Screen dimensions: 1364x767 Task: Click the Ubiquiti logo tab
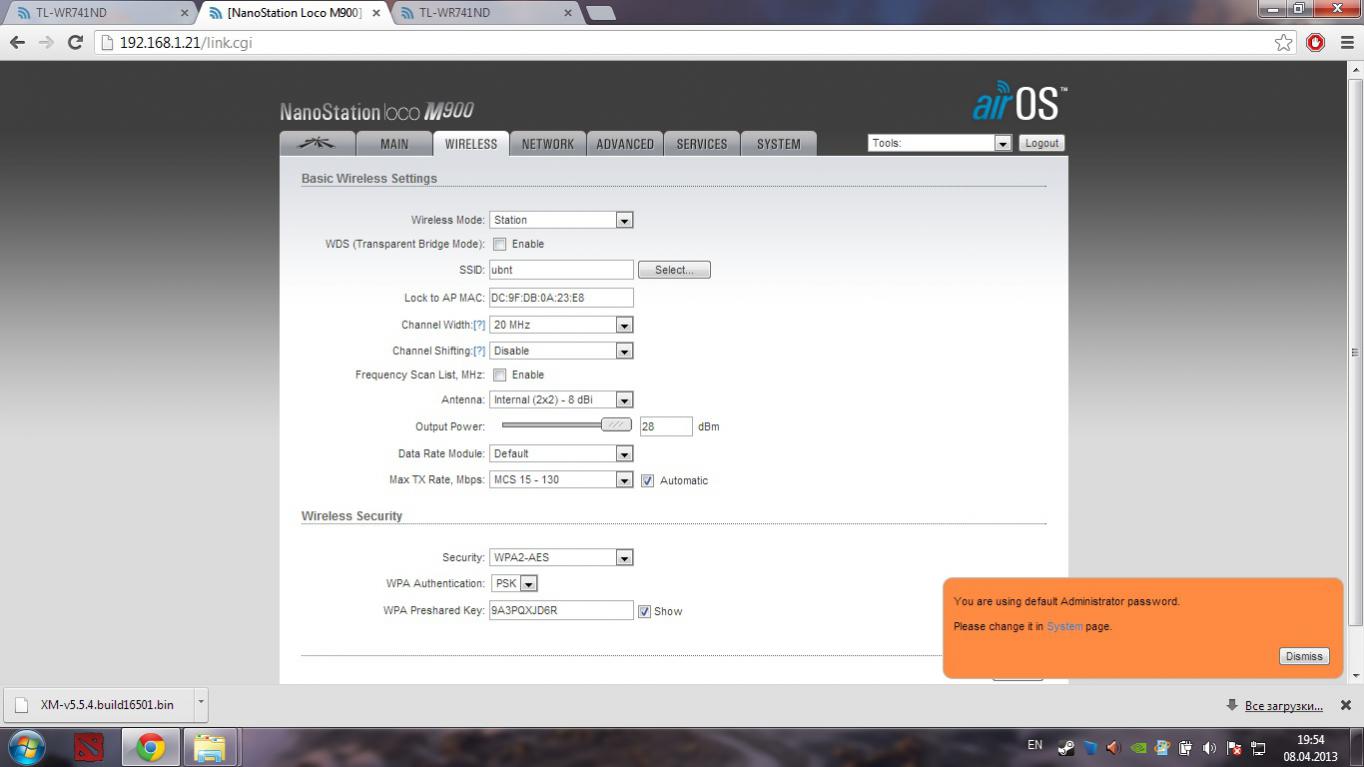pyautogui.click(x=317, y=143)
